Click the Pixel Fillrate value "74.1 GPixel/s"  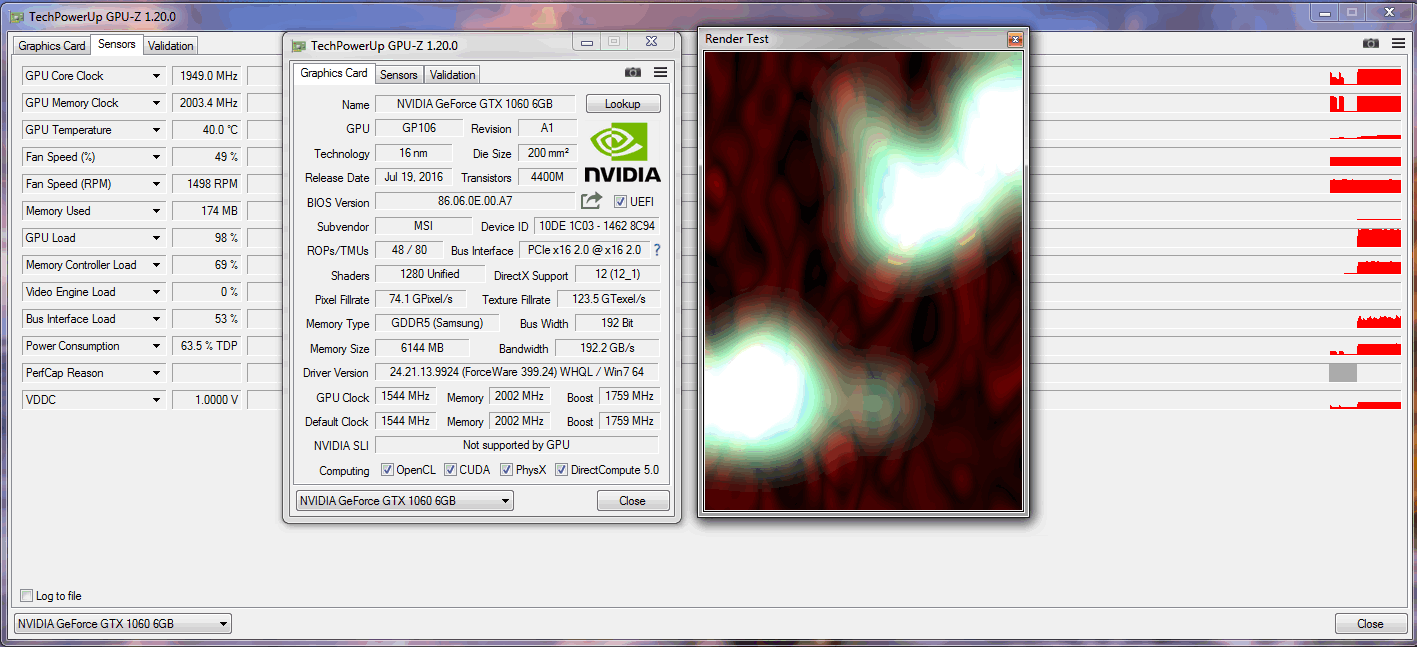(421, 299)
